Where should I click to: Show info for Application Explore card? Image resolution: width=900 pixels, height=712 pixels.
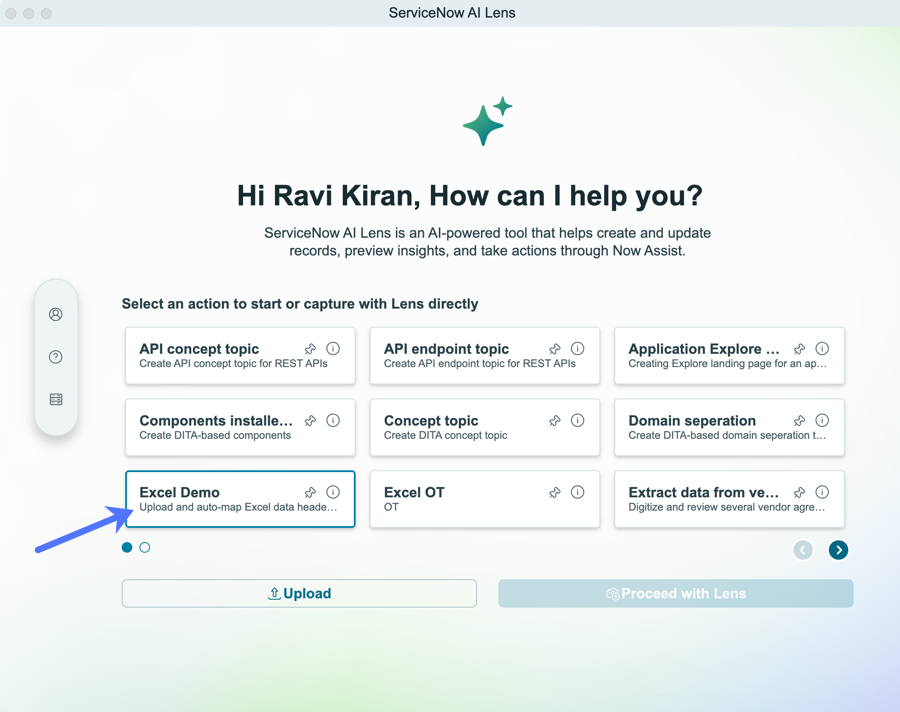pos(822,349)
